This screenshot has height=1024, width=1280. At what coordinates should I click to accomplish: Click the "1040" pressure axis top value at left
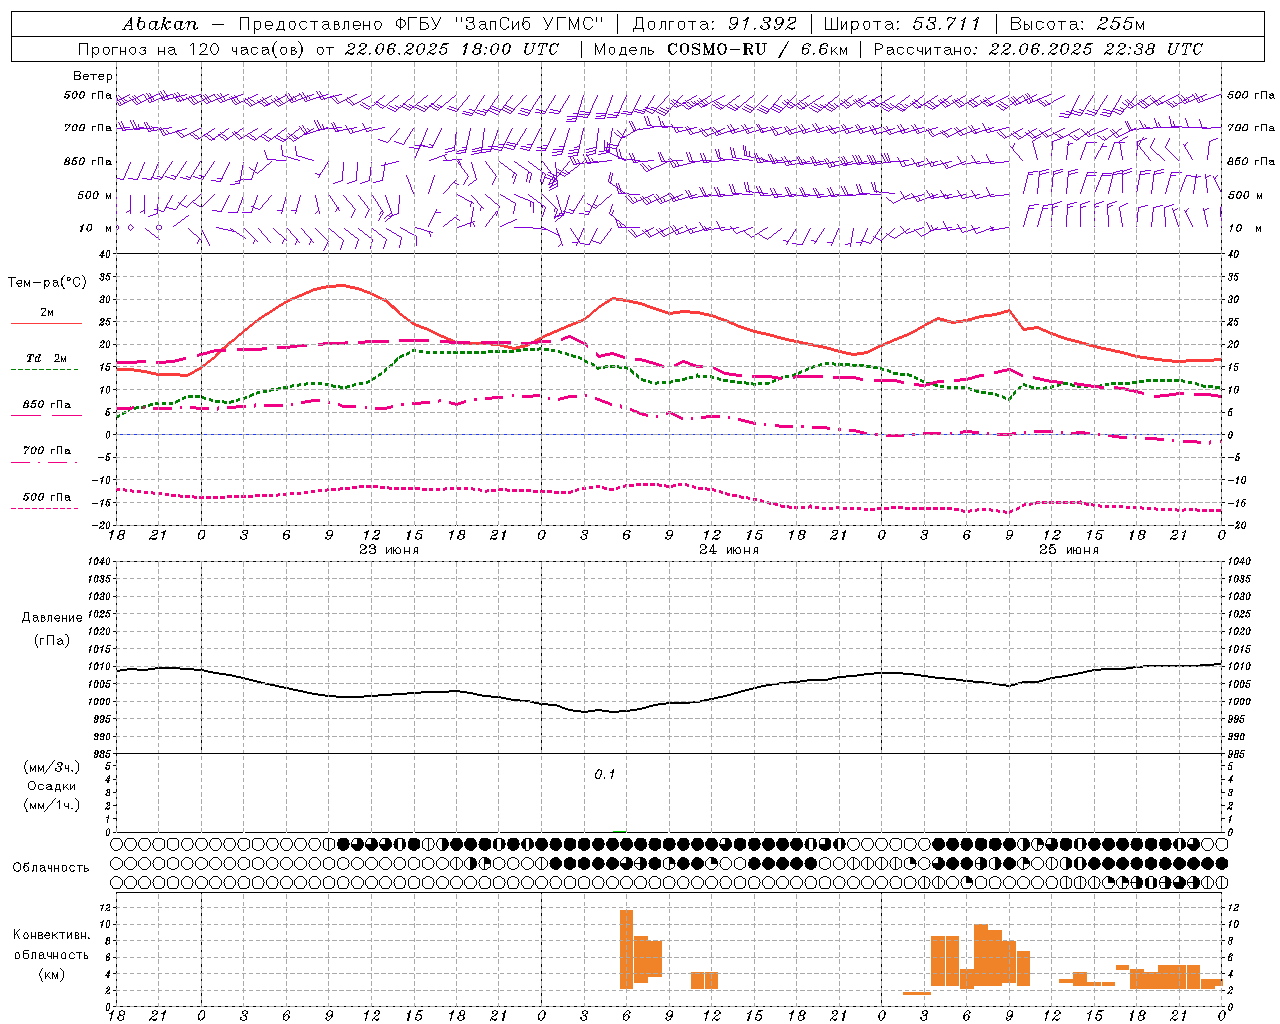99,562
